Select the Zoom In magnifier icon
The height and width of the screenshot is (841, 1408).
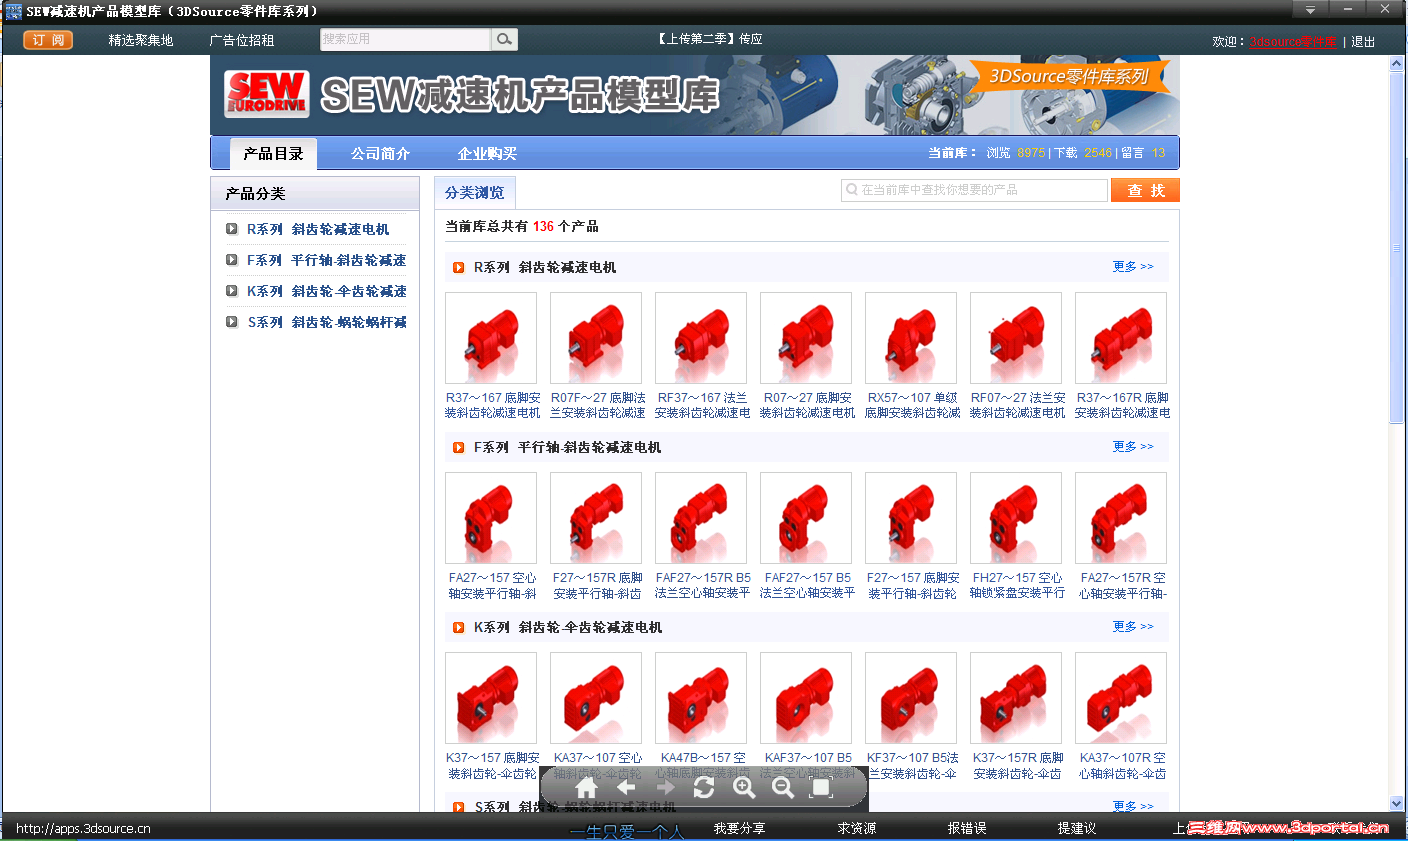(x=744, y=787)
